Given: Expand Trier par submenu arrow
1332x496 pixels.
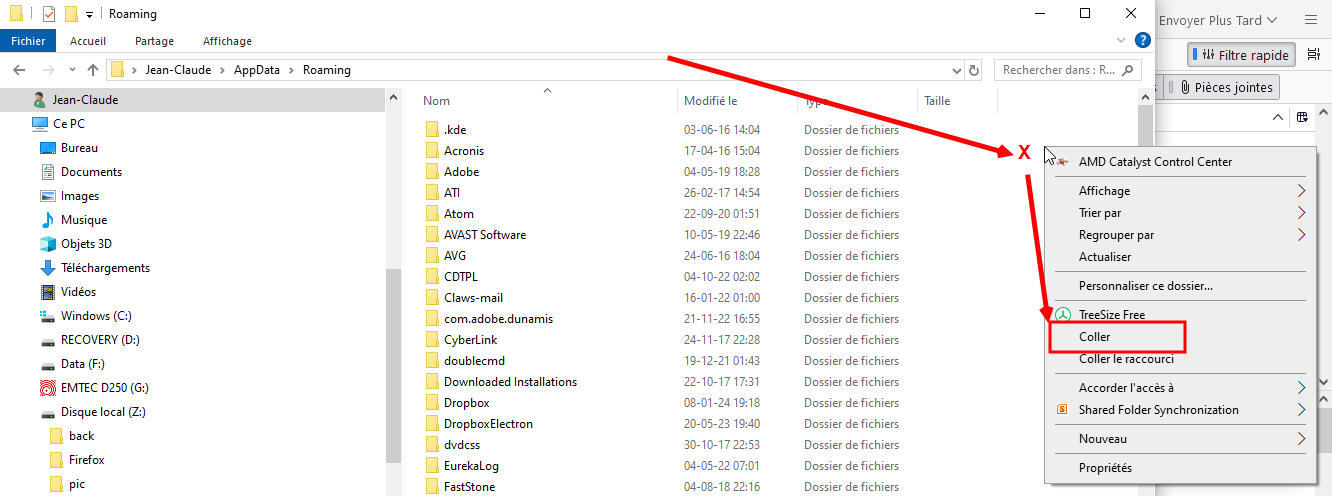Looking at the screenshot, I should pyautogui.click(x=1302, y=213).
